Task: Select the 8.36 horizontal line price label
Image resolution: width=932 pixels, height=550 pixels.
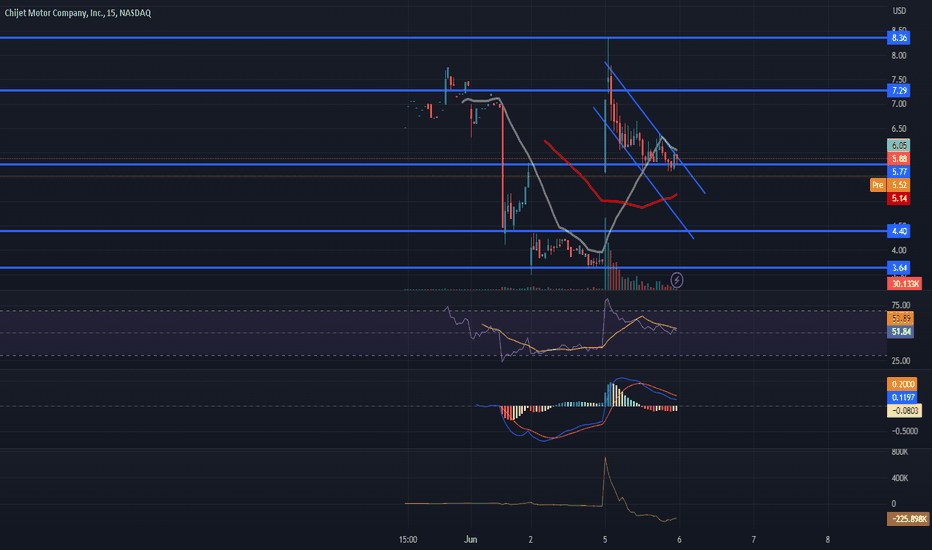Action: 899,38
